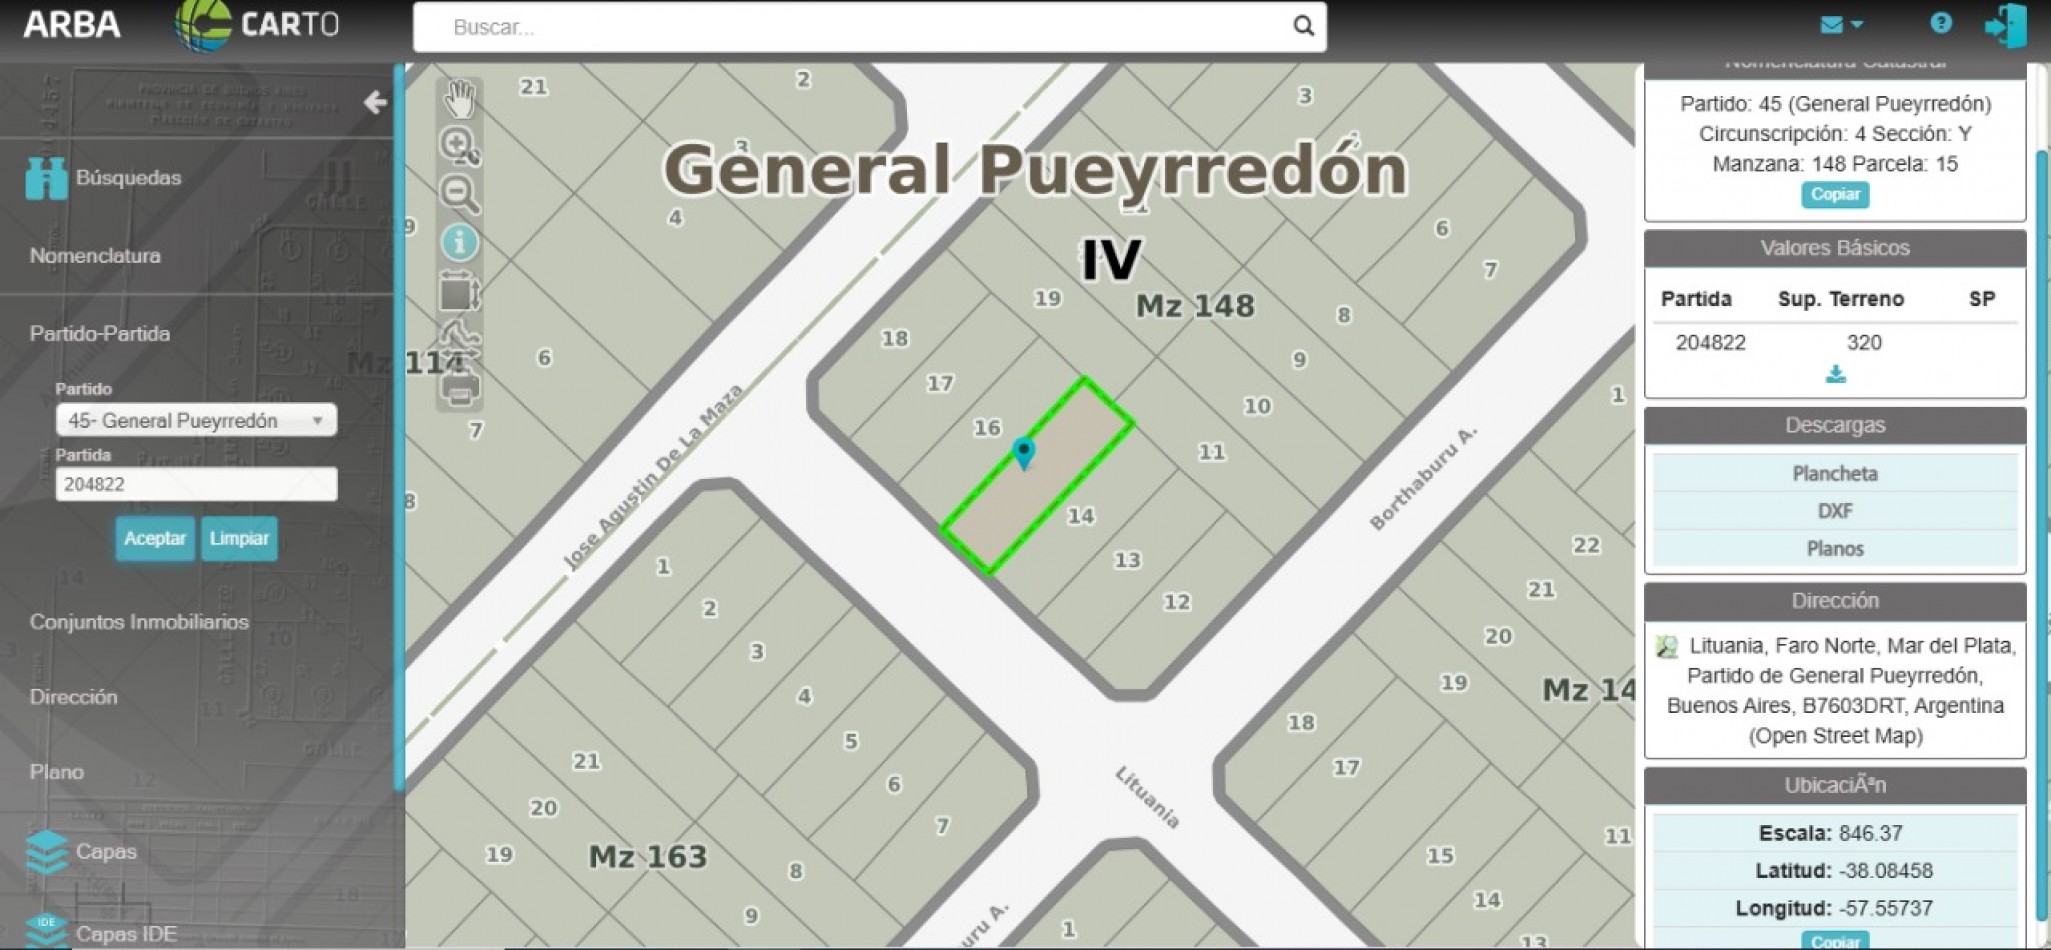Select Conjuntos Inmobiliarios in sidebar
The height and width of the screenshot is (950, 2051).
coord(139,622)
